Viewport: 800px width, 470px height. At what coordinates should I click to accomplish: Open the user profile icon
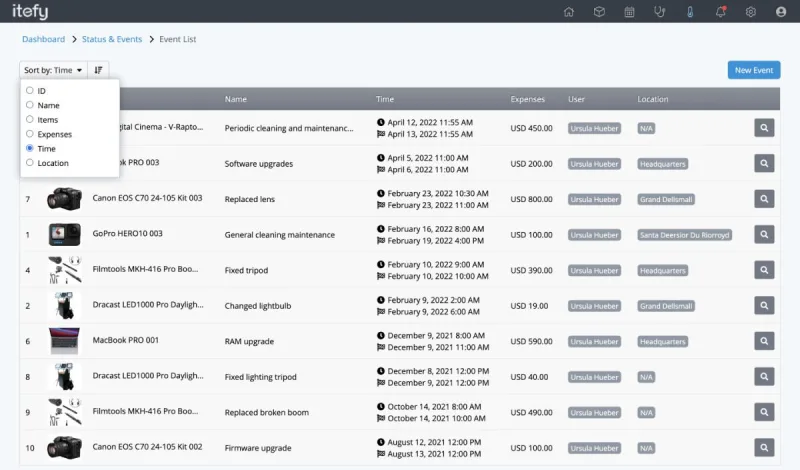tap(781, 12)
